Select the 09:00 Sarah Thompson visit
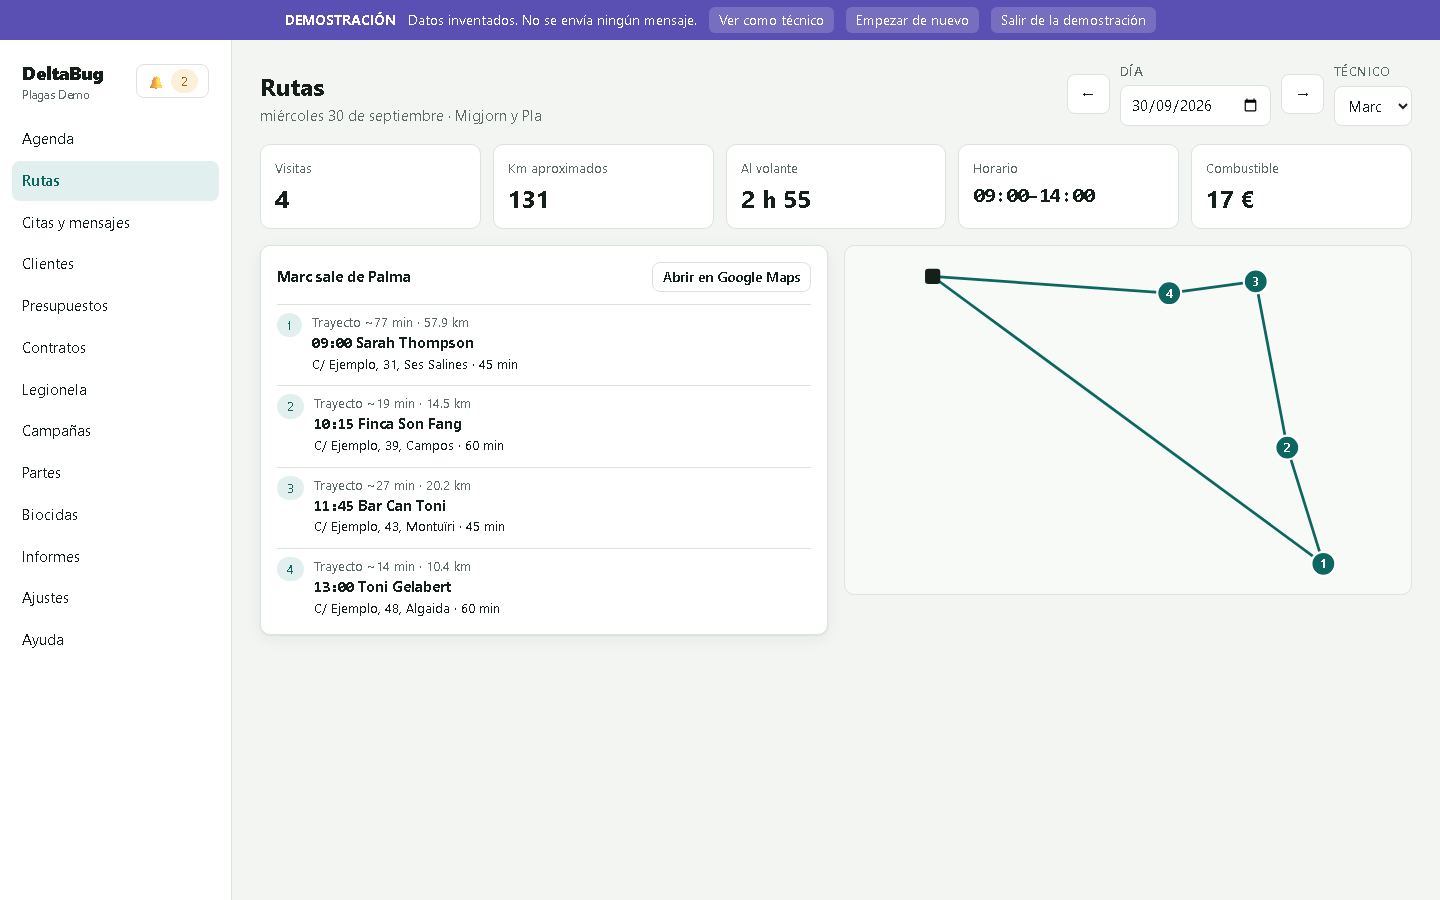The height and width of the screenshot is (900, 1440). (x=544, y=344)
